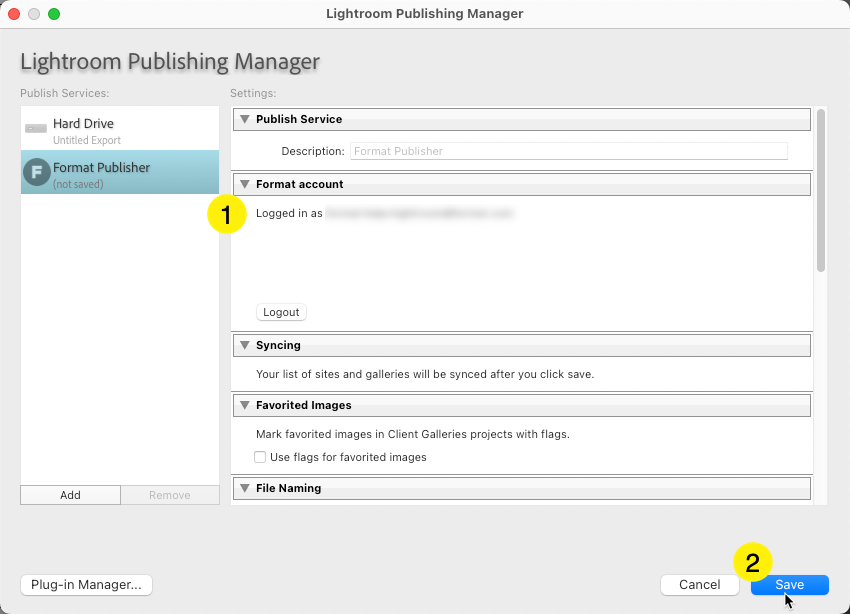This screenshot has width=850, height=614.
Task: Collapse the Favorited Images section triangle
Action: (x=245, y=405)
